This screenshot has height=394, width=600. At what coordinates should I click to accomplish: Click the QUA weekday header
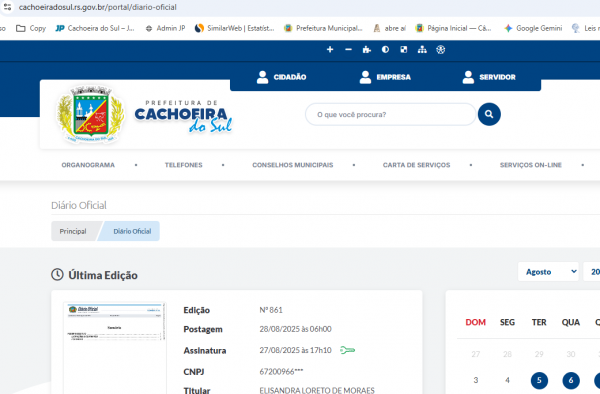point(571,322)
